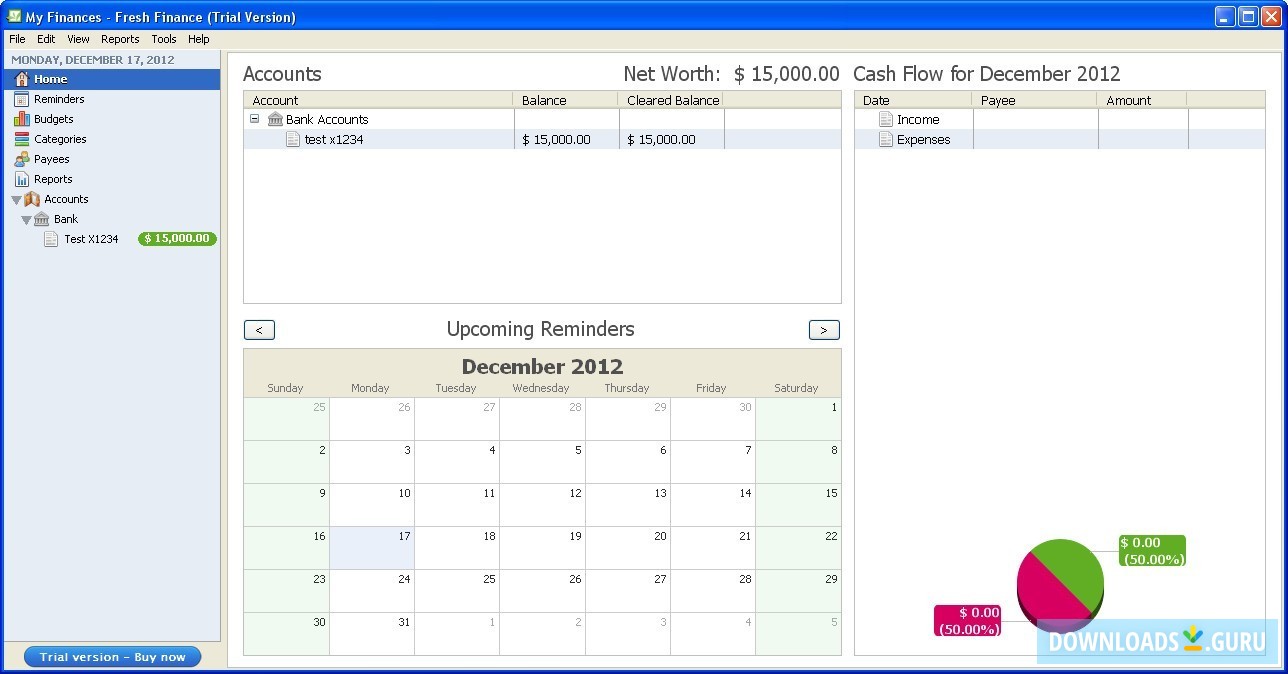Click the Expenses row document icon

(885, 140)
